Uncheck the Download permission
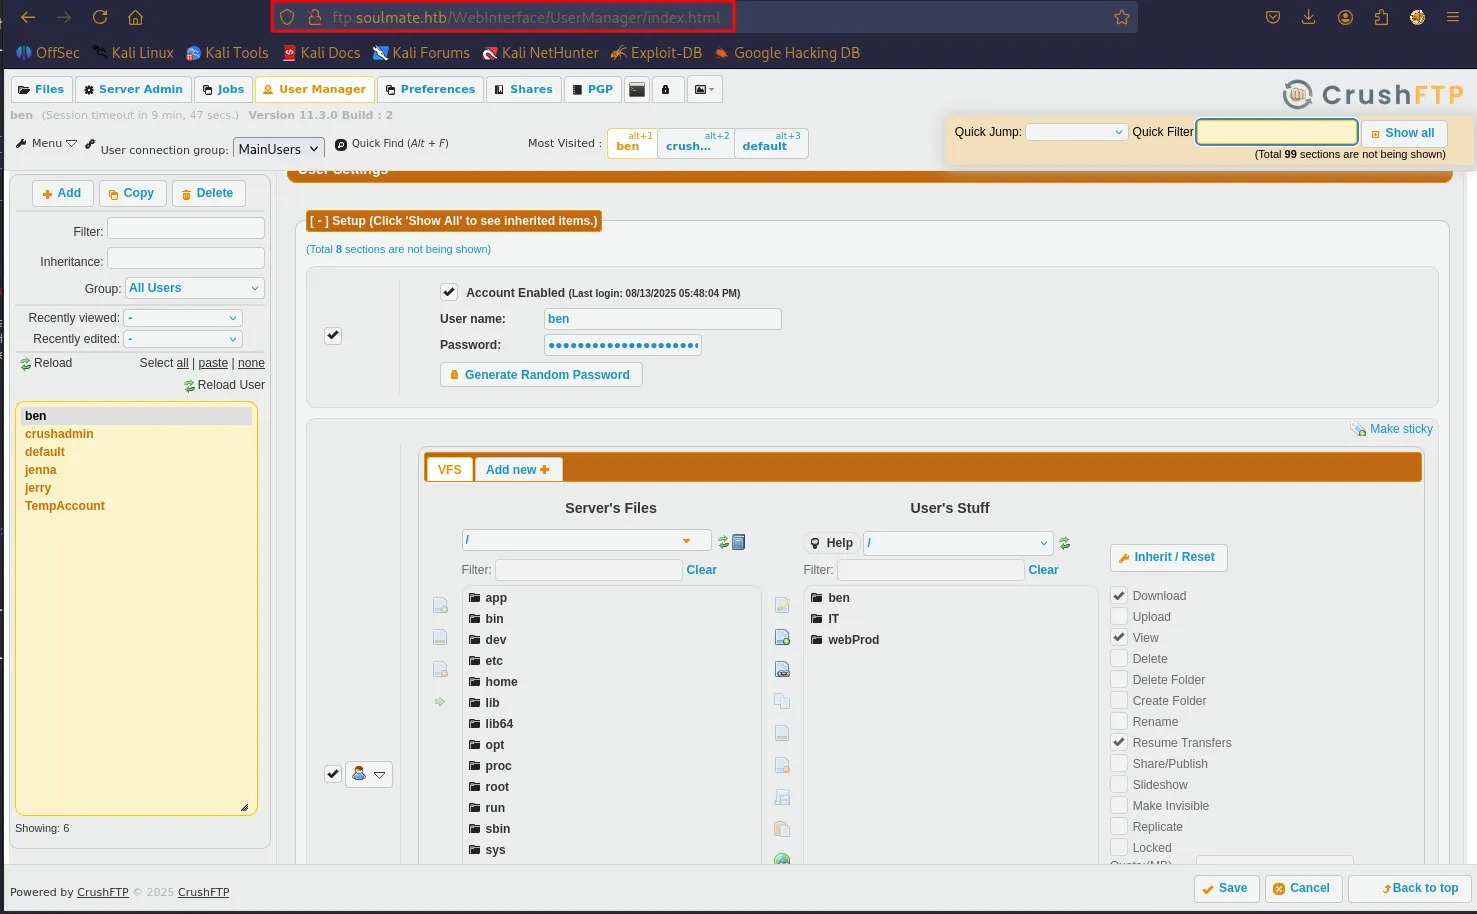Image resolution: width=1477 pixels, height=914 pixels. click(x=1119, y=595)
